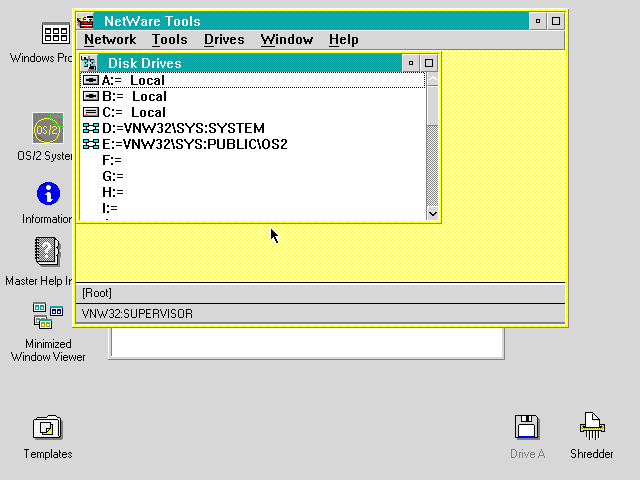Open the Network menu

pyautogui.click(x=110, y=40)
